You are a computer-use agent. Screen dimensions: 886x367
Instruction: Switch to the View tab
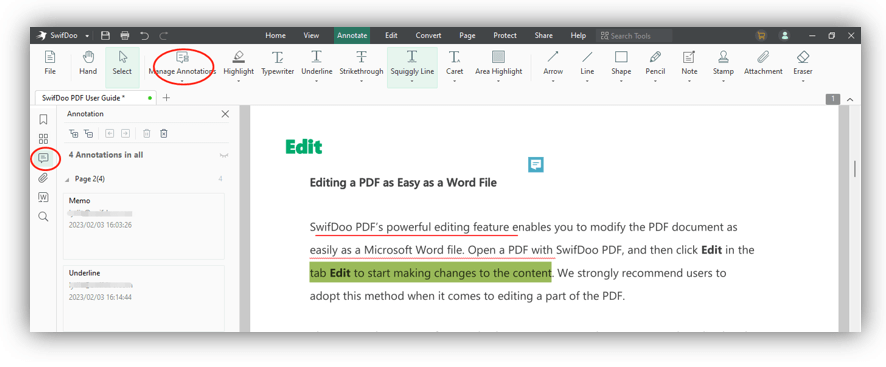(311, 36)
